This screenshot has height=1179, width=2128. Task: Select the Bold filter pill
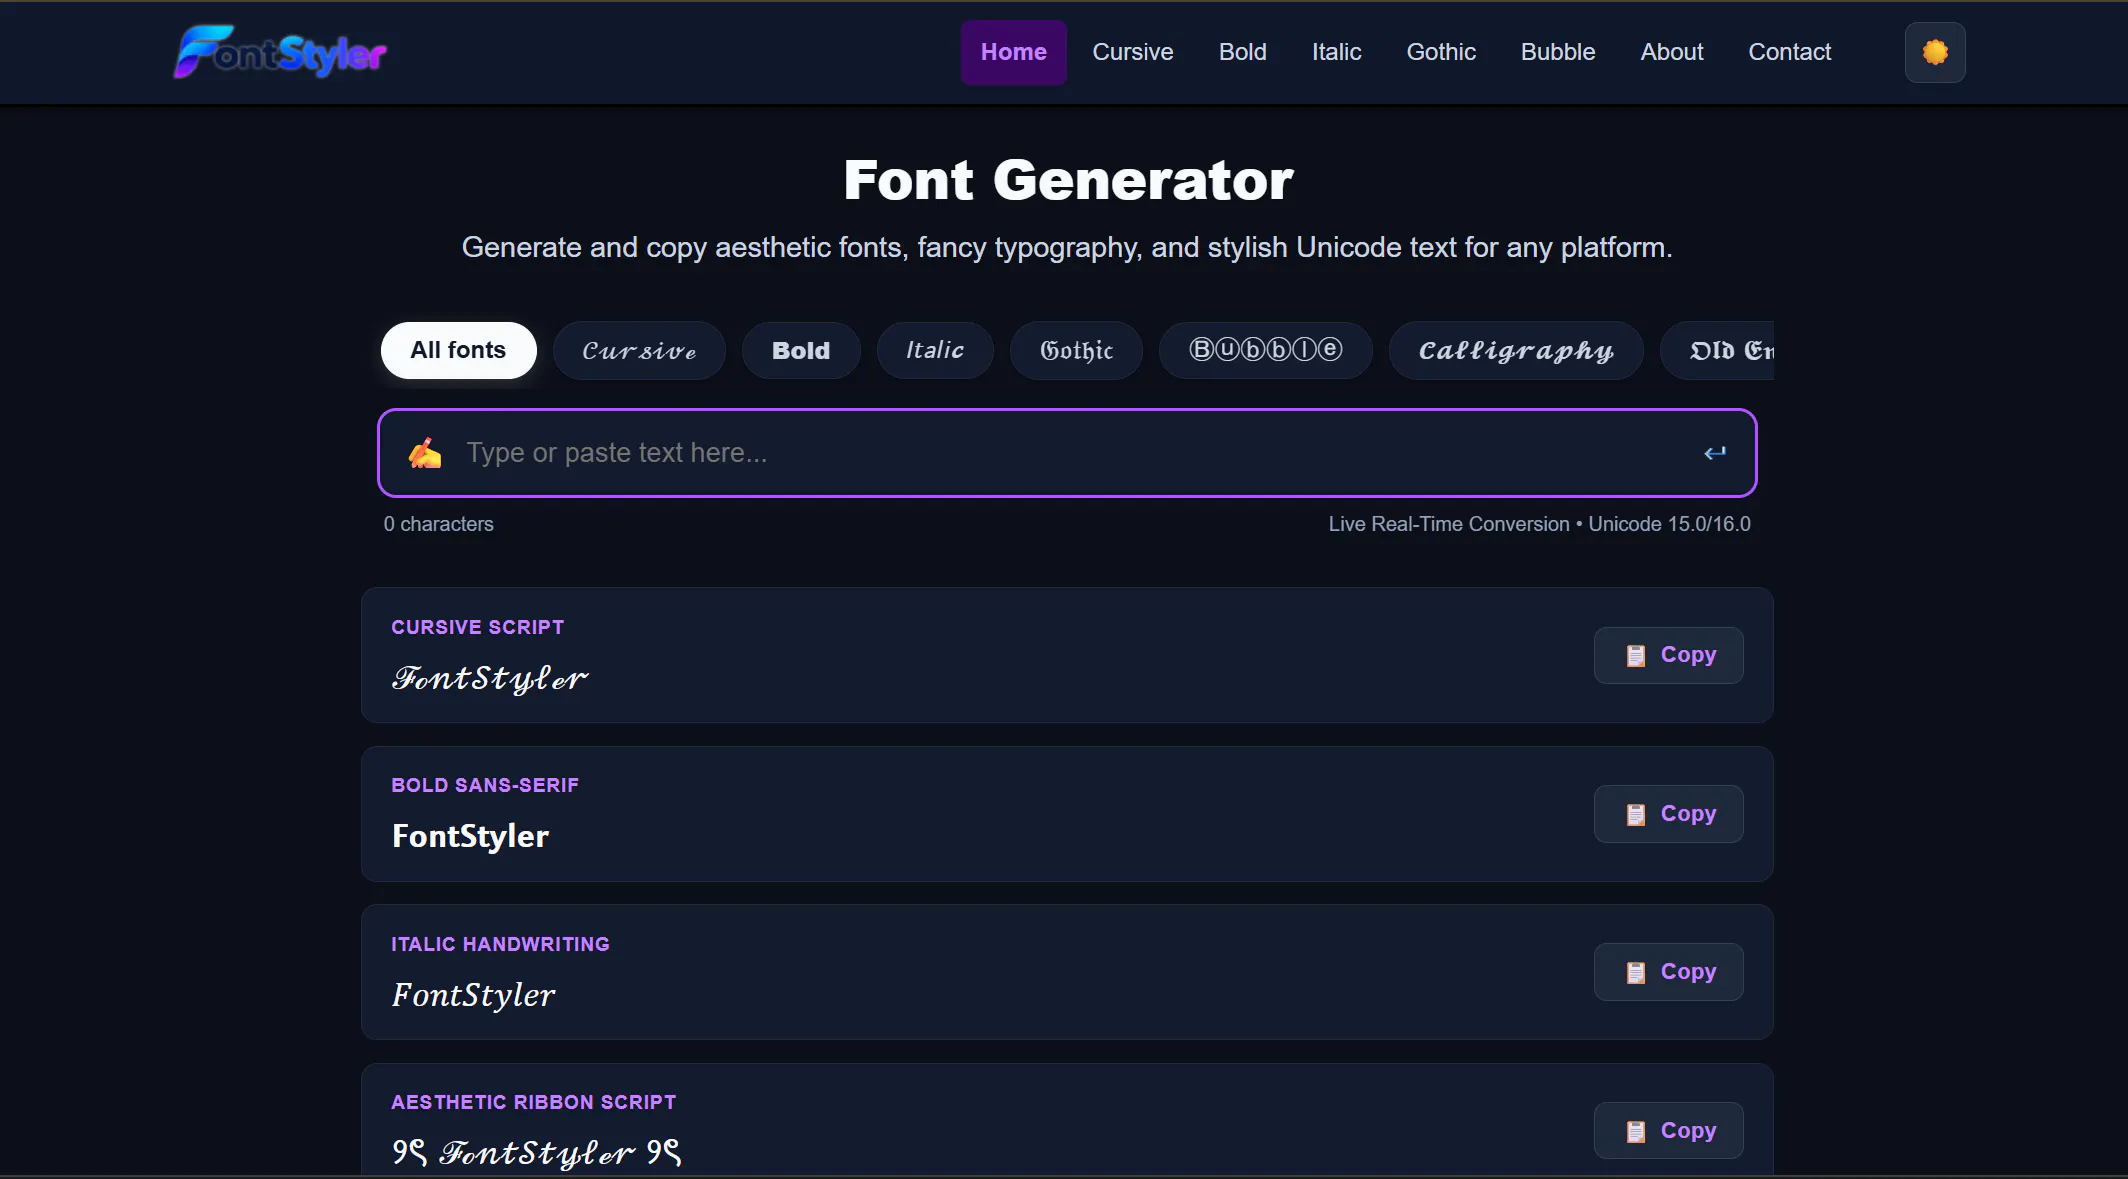(801, 350)
